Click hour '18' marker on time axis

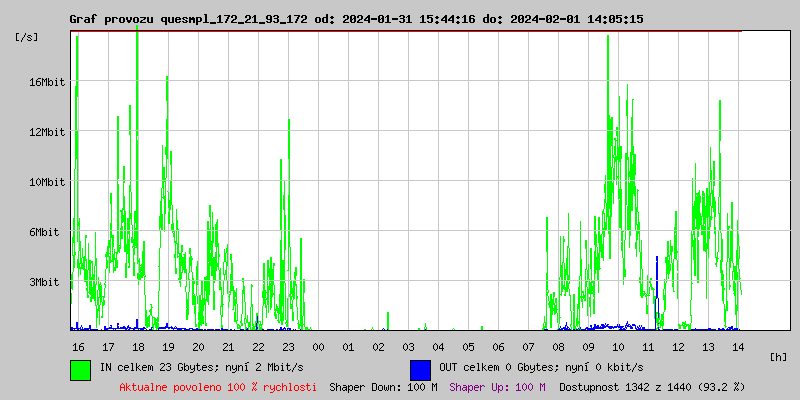138,347
